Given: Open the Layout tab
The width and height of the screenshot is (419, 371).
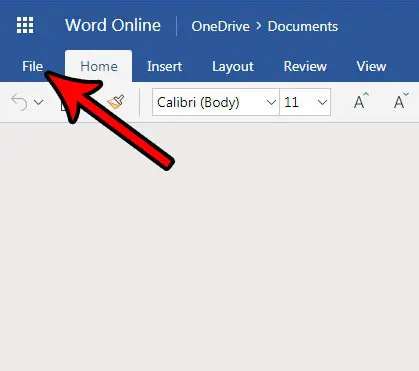Looking at the screenshot, I should [233, 67].
